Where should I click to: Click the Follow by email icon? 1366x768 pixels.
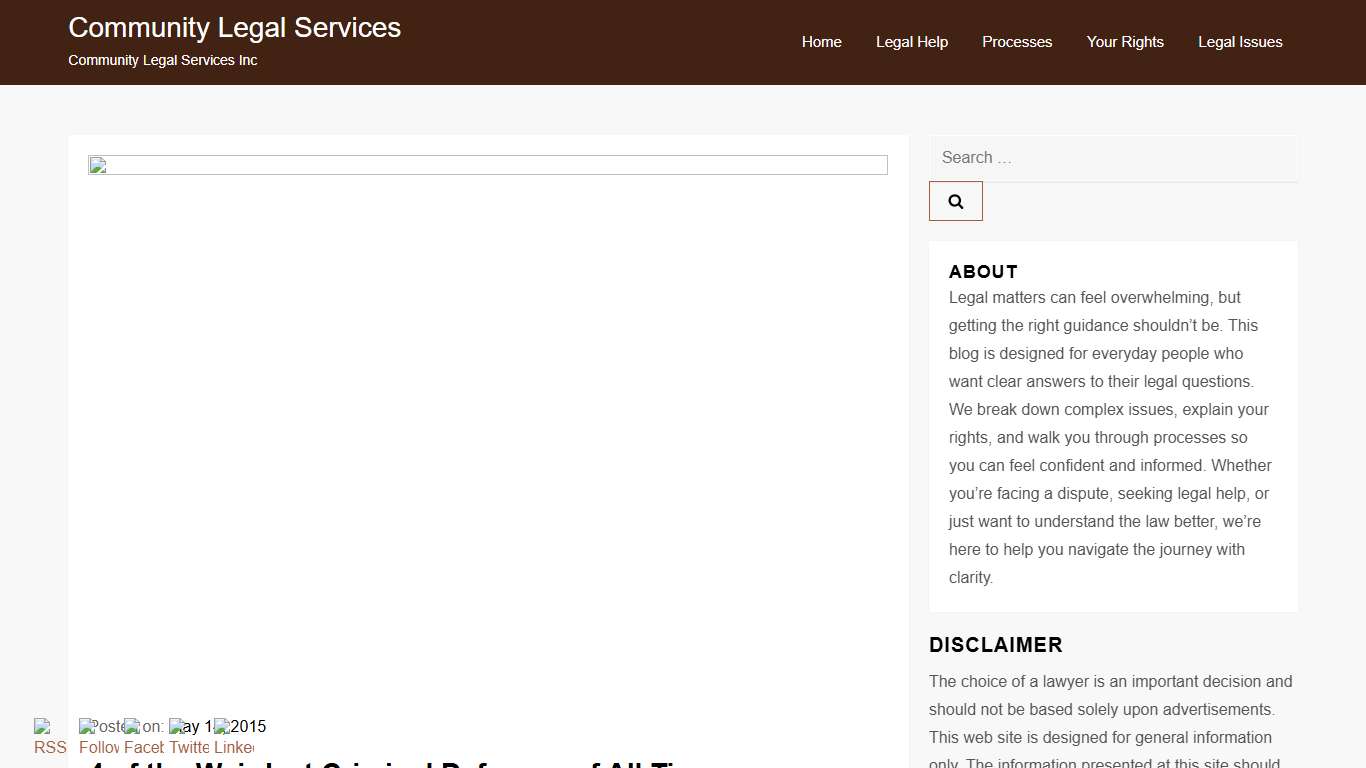[x=99, y=738]
